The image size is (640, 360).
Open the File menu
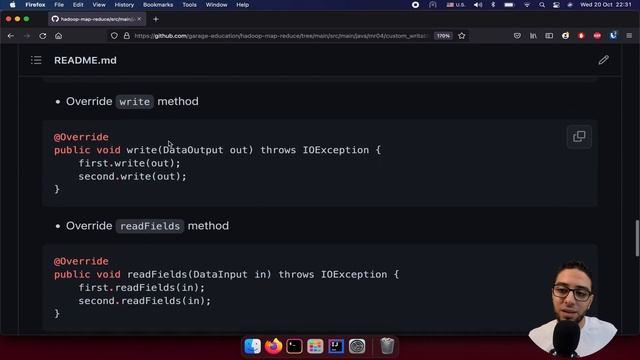59,5
